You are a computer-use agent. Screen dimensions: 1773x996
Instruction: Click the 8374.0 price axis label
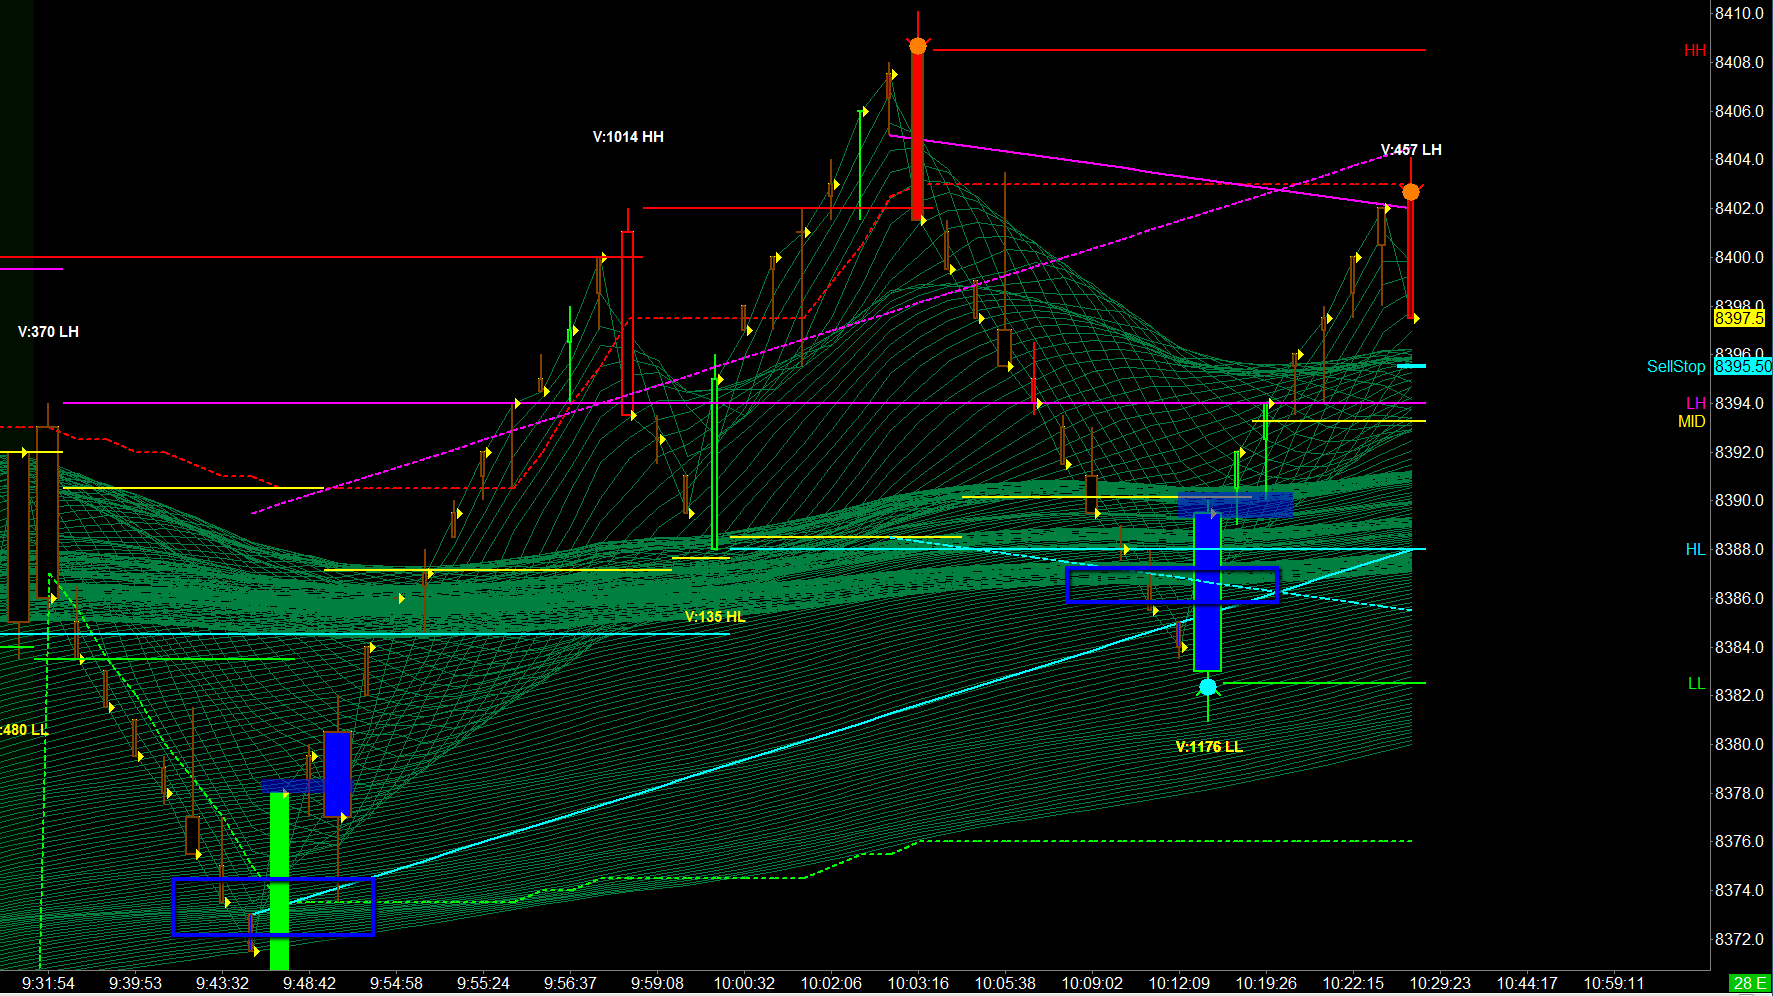click(1740, 890)
